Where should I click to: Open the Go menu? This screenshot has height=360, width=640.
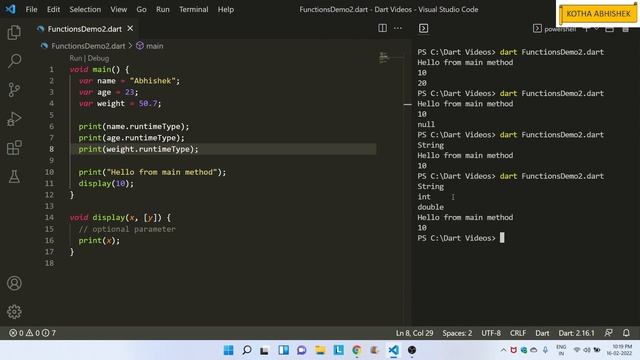coord(141,9)
